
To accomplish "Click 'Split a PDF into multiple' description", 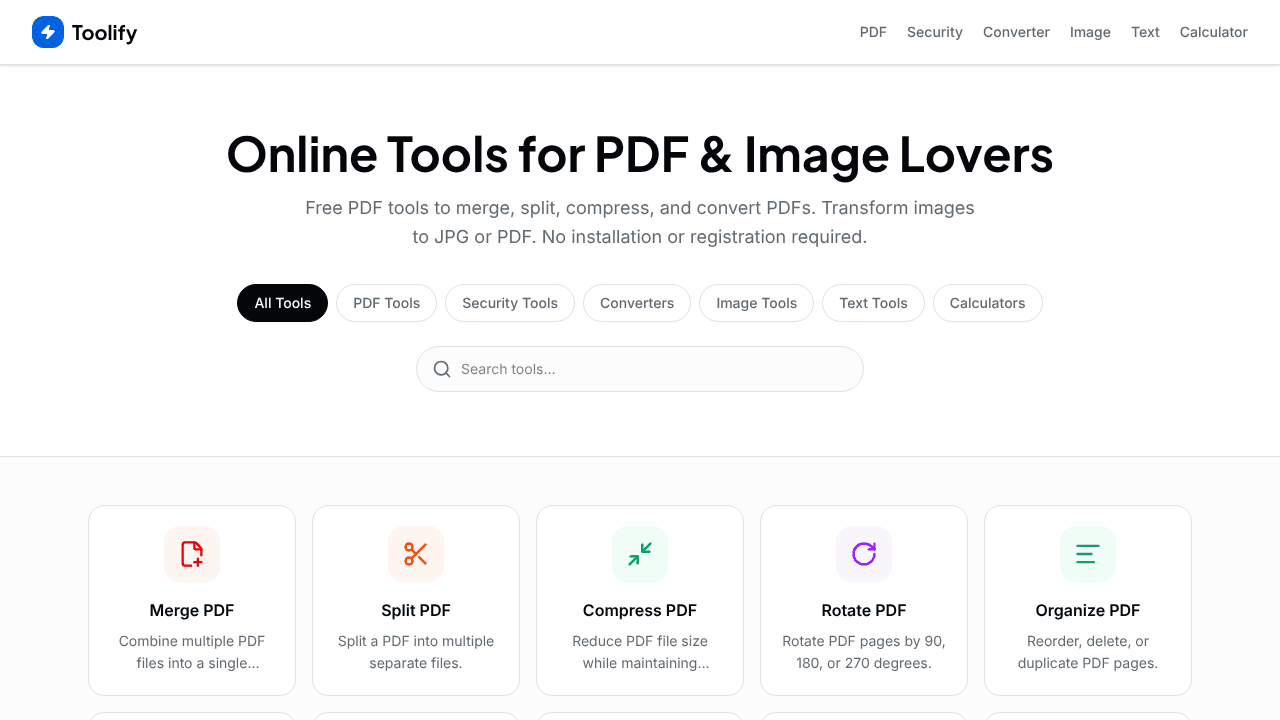I will coord(416,652).
